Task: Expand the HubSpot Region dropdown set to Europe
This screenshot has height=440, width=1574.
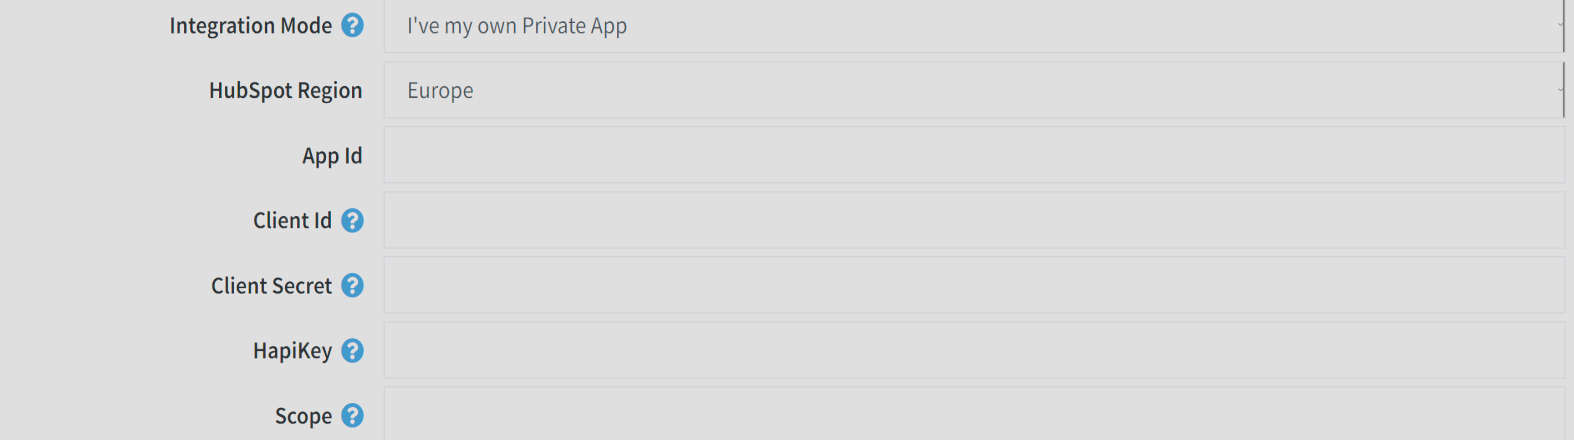Action: (x=972, y=90)
